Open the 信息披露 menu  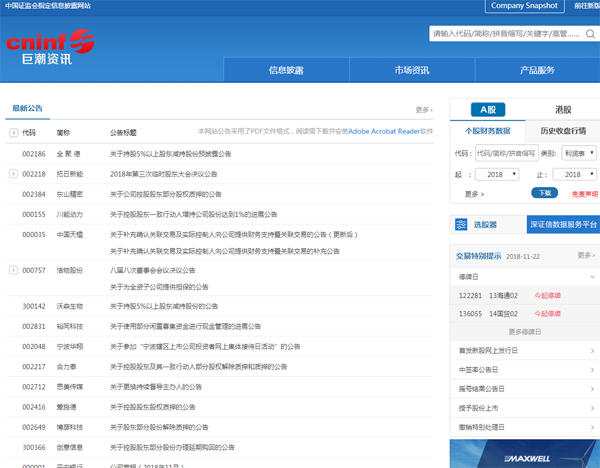pos(286,70)
